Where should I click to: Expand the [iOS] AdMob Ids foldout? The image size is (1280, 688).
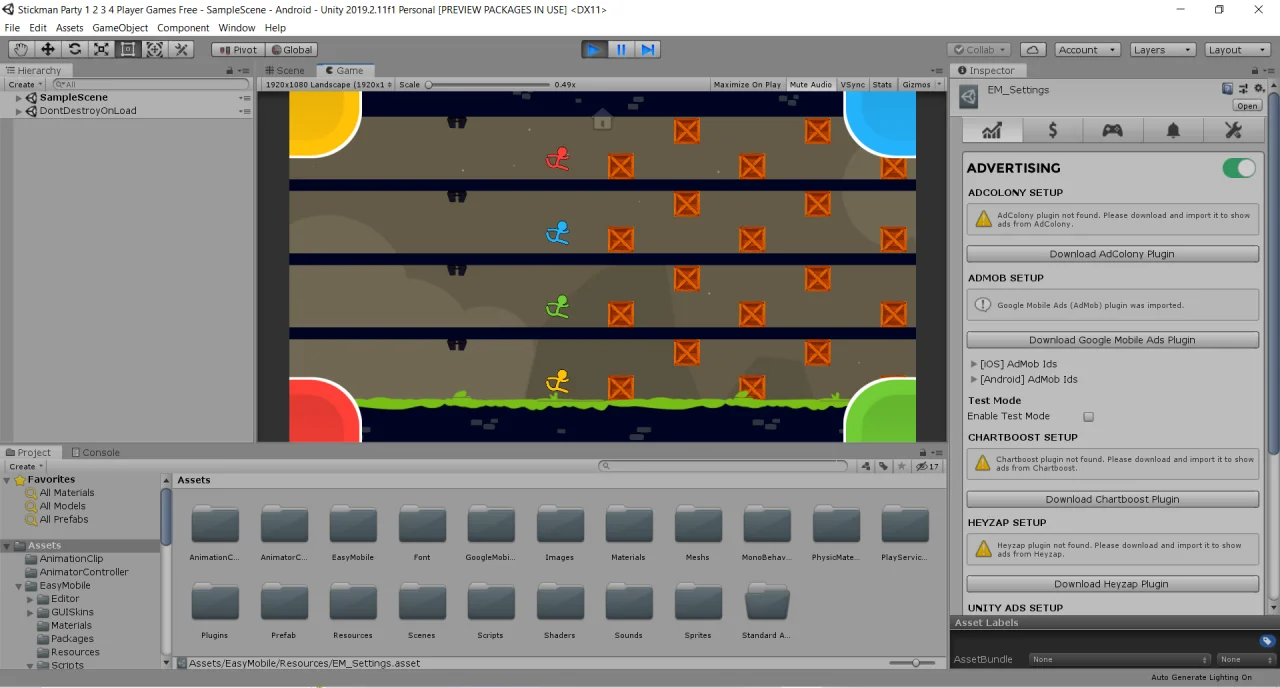click(x=974, y=364)
